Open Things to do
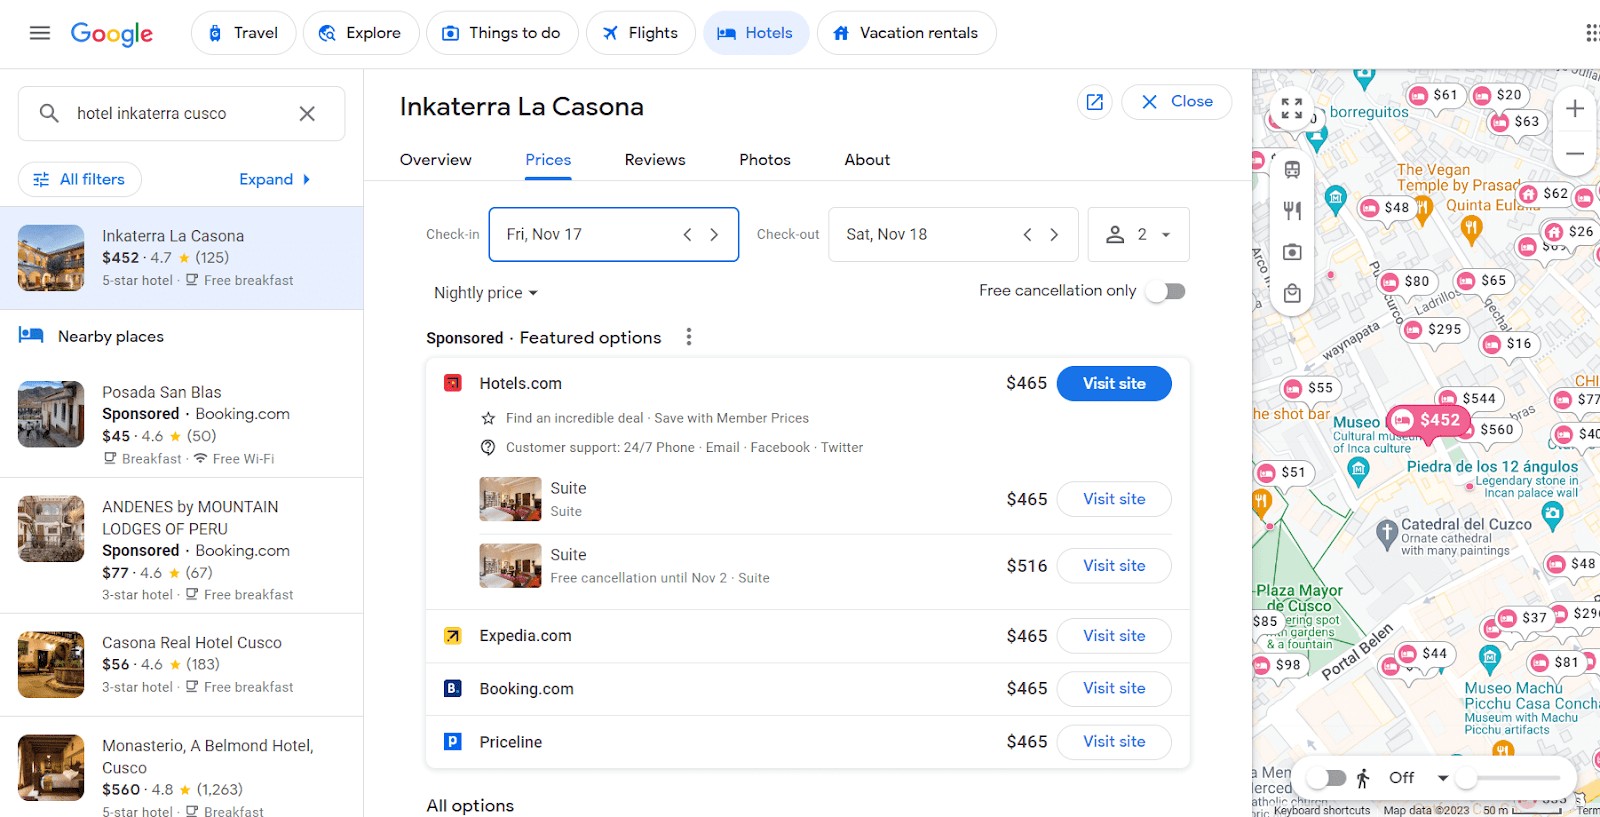 click(502, 33)
